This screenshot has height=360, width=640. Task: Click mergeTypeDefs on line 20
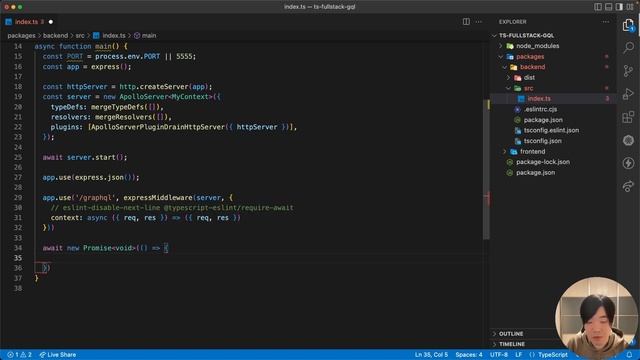coord(117,107)
